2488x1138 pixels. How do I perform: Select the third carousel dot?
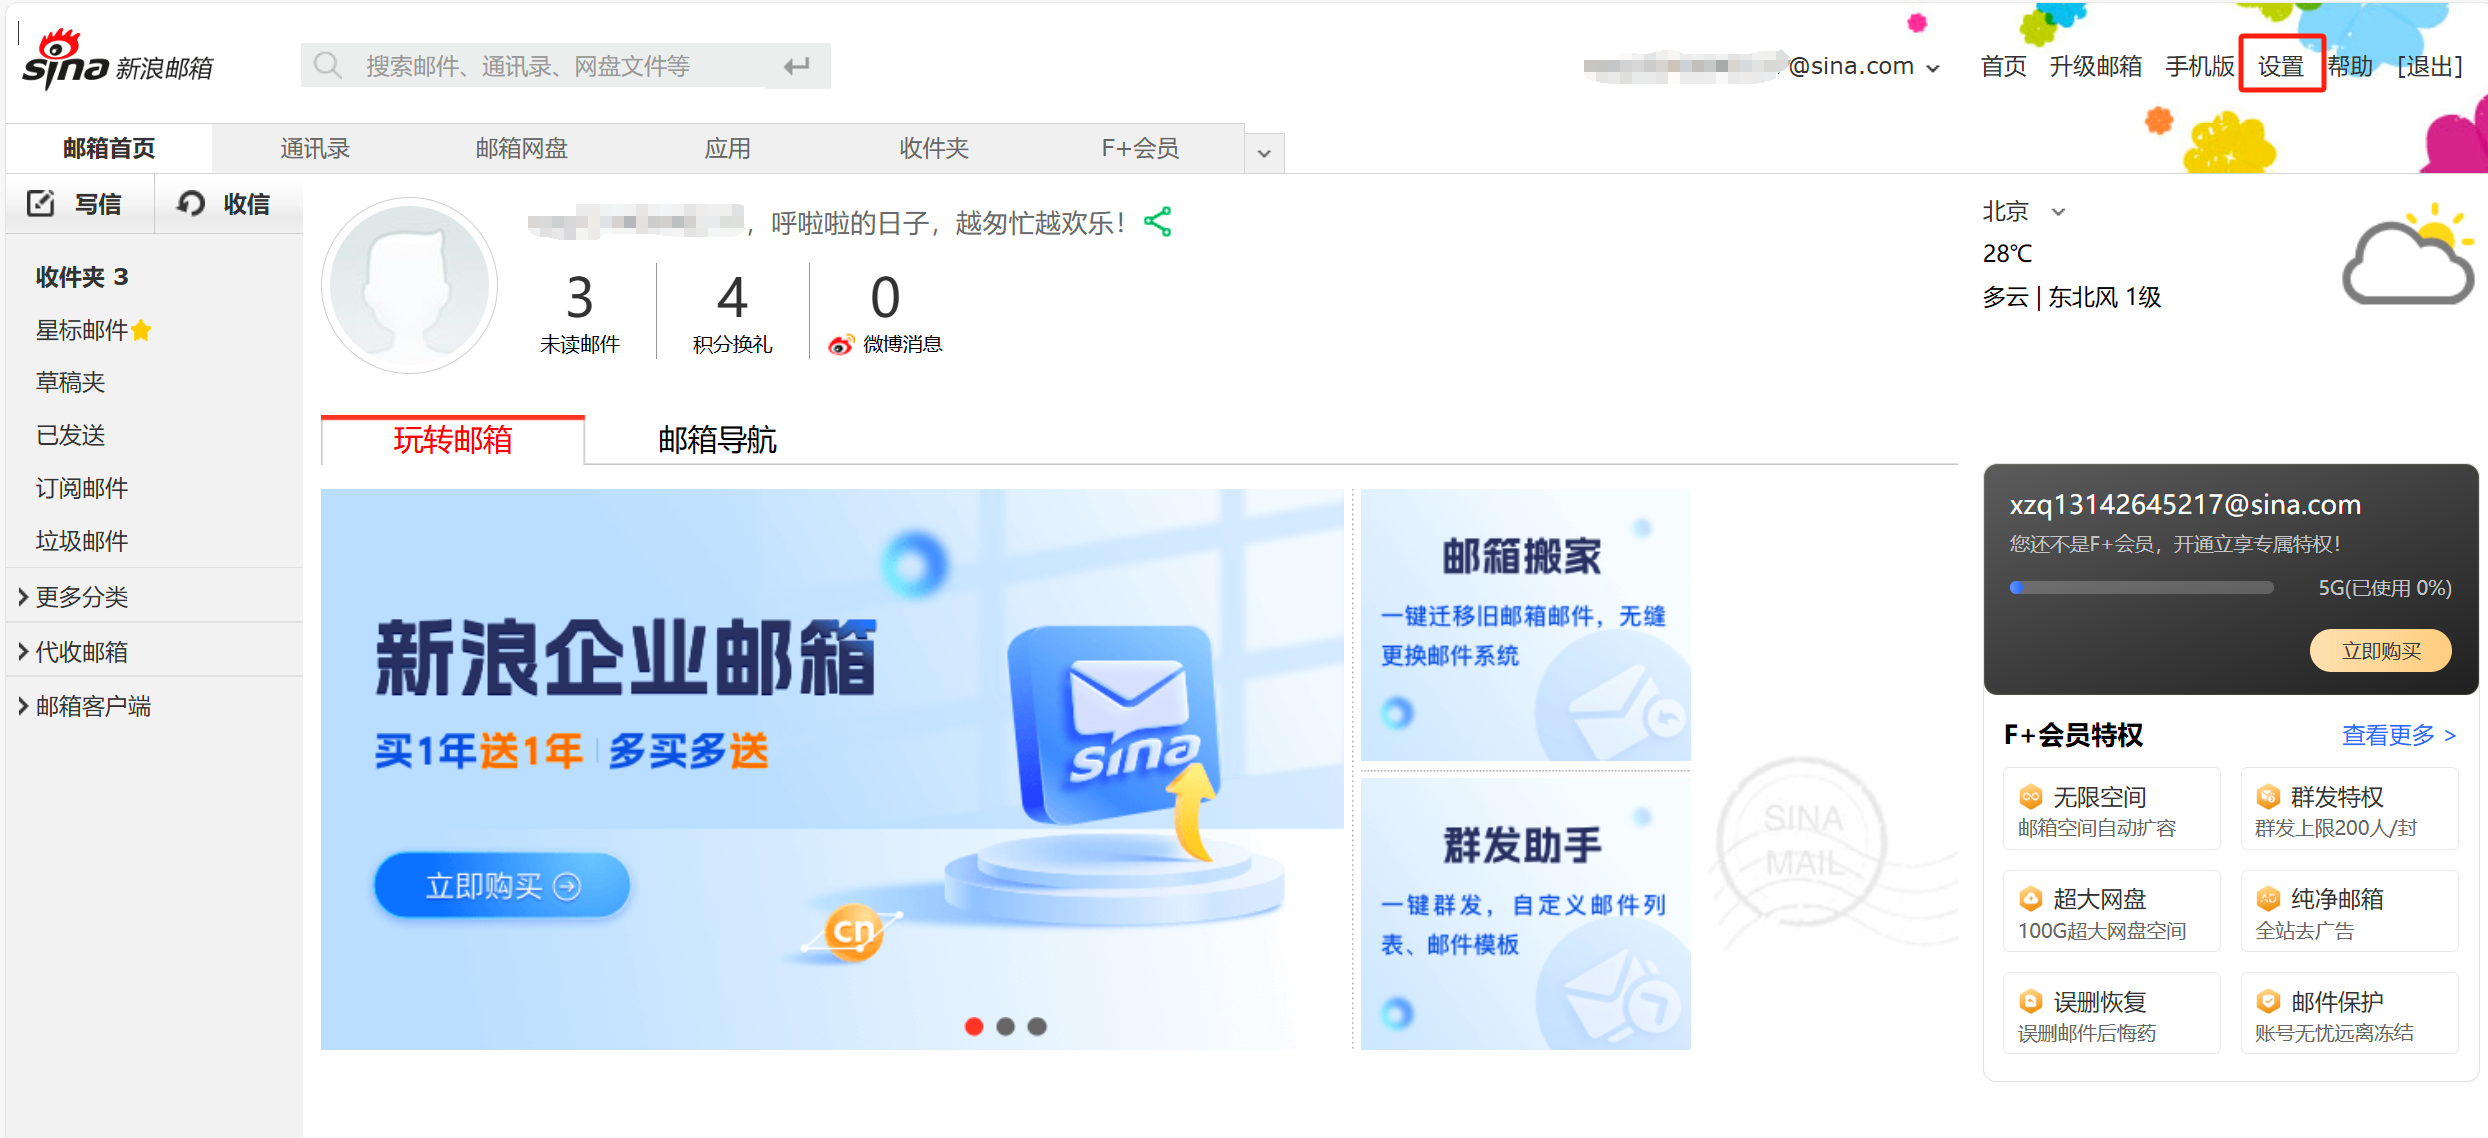[1037, 1026]
